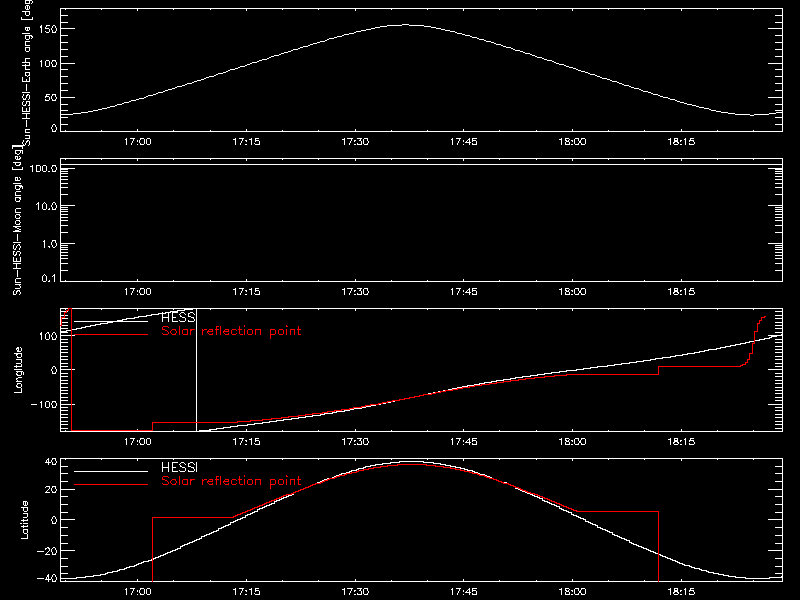Click 18:00 time label under Earth angle plot
This screenshot has width=800, height=600.
coord(572,142)
